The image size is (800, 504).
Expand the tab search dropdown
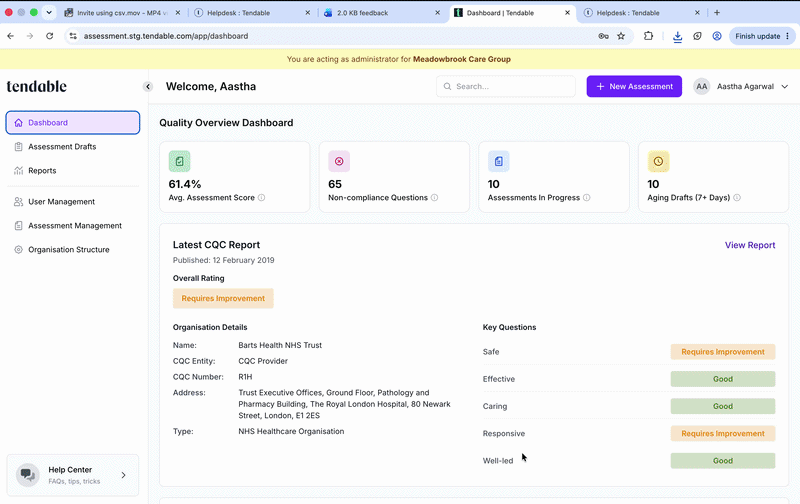[x=49, y=13]
